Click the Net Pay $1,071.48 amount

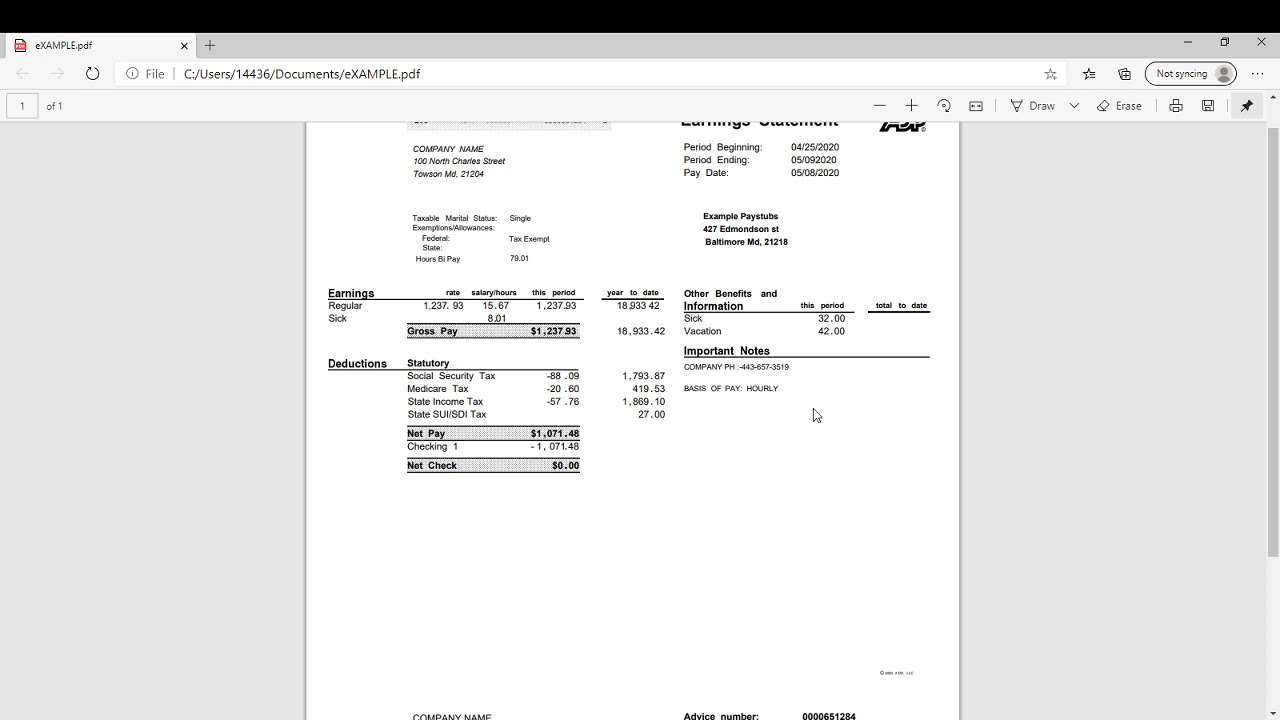[x=555, y=433]
